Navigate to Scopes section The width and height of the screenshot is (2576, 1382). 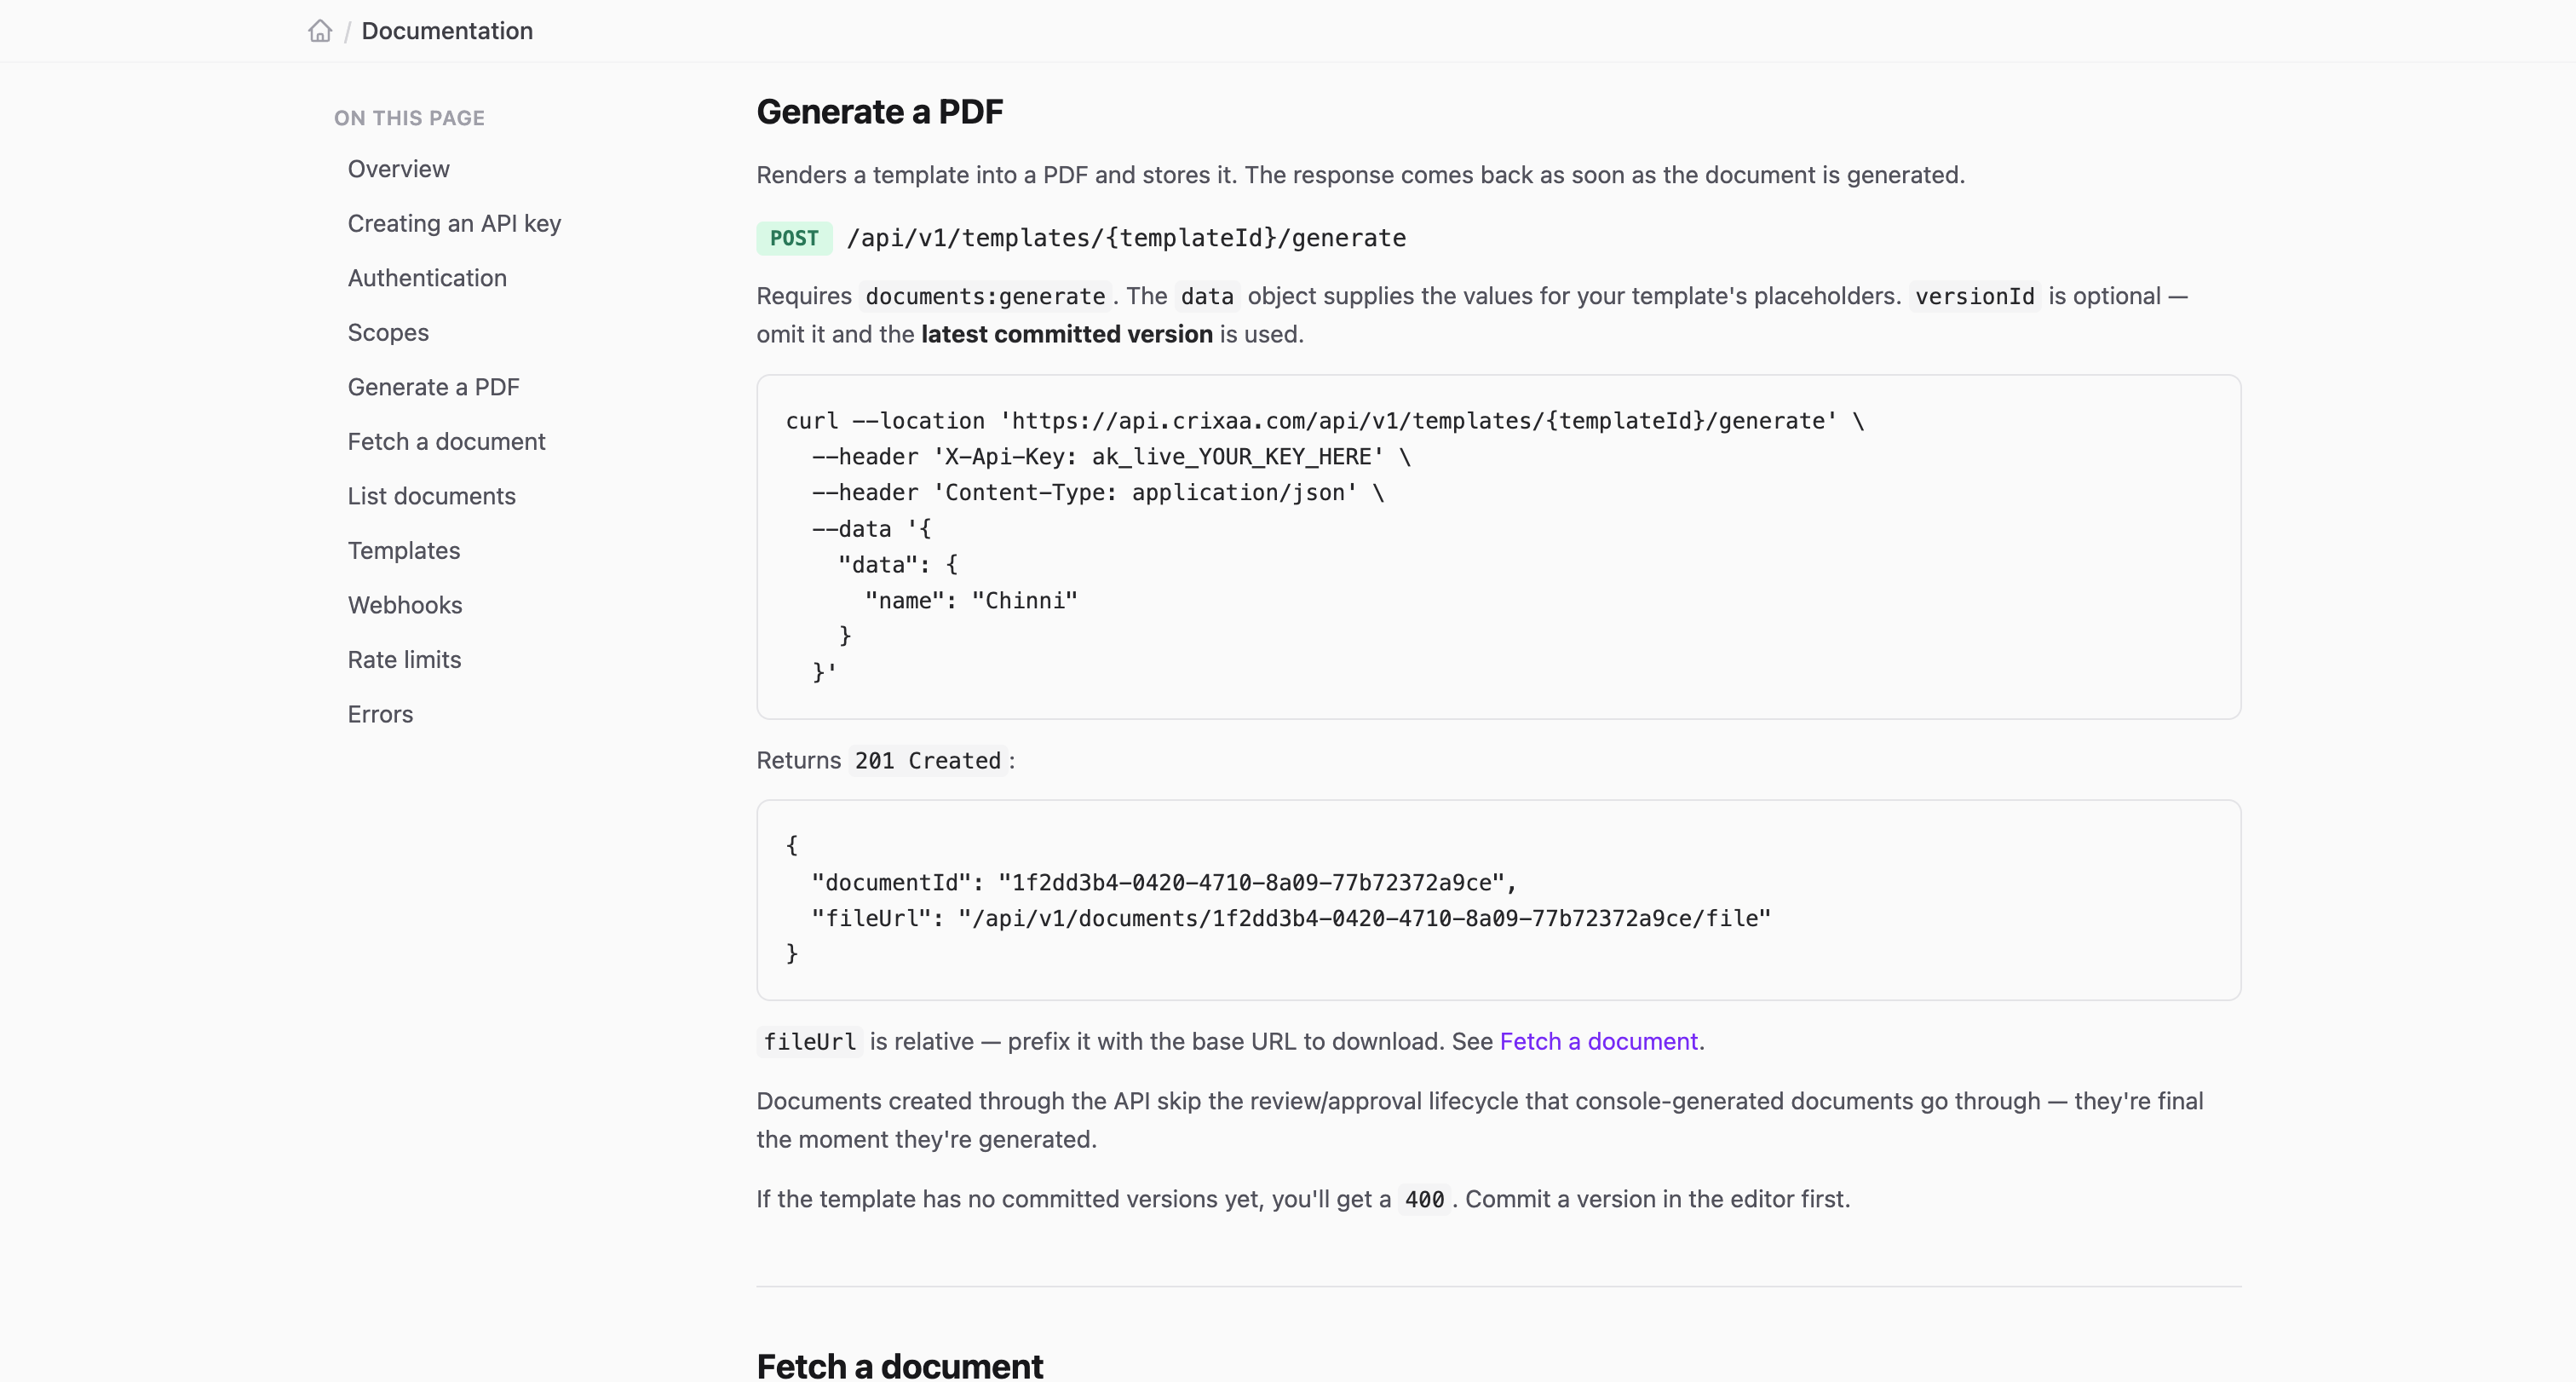[388, 333]
